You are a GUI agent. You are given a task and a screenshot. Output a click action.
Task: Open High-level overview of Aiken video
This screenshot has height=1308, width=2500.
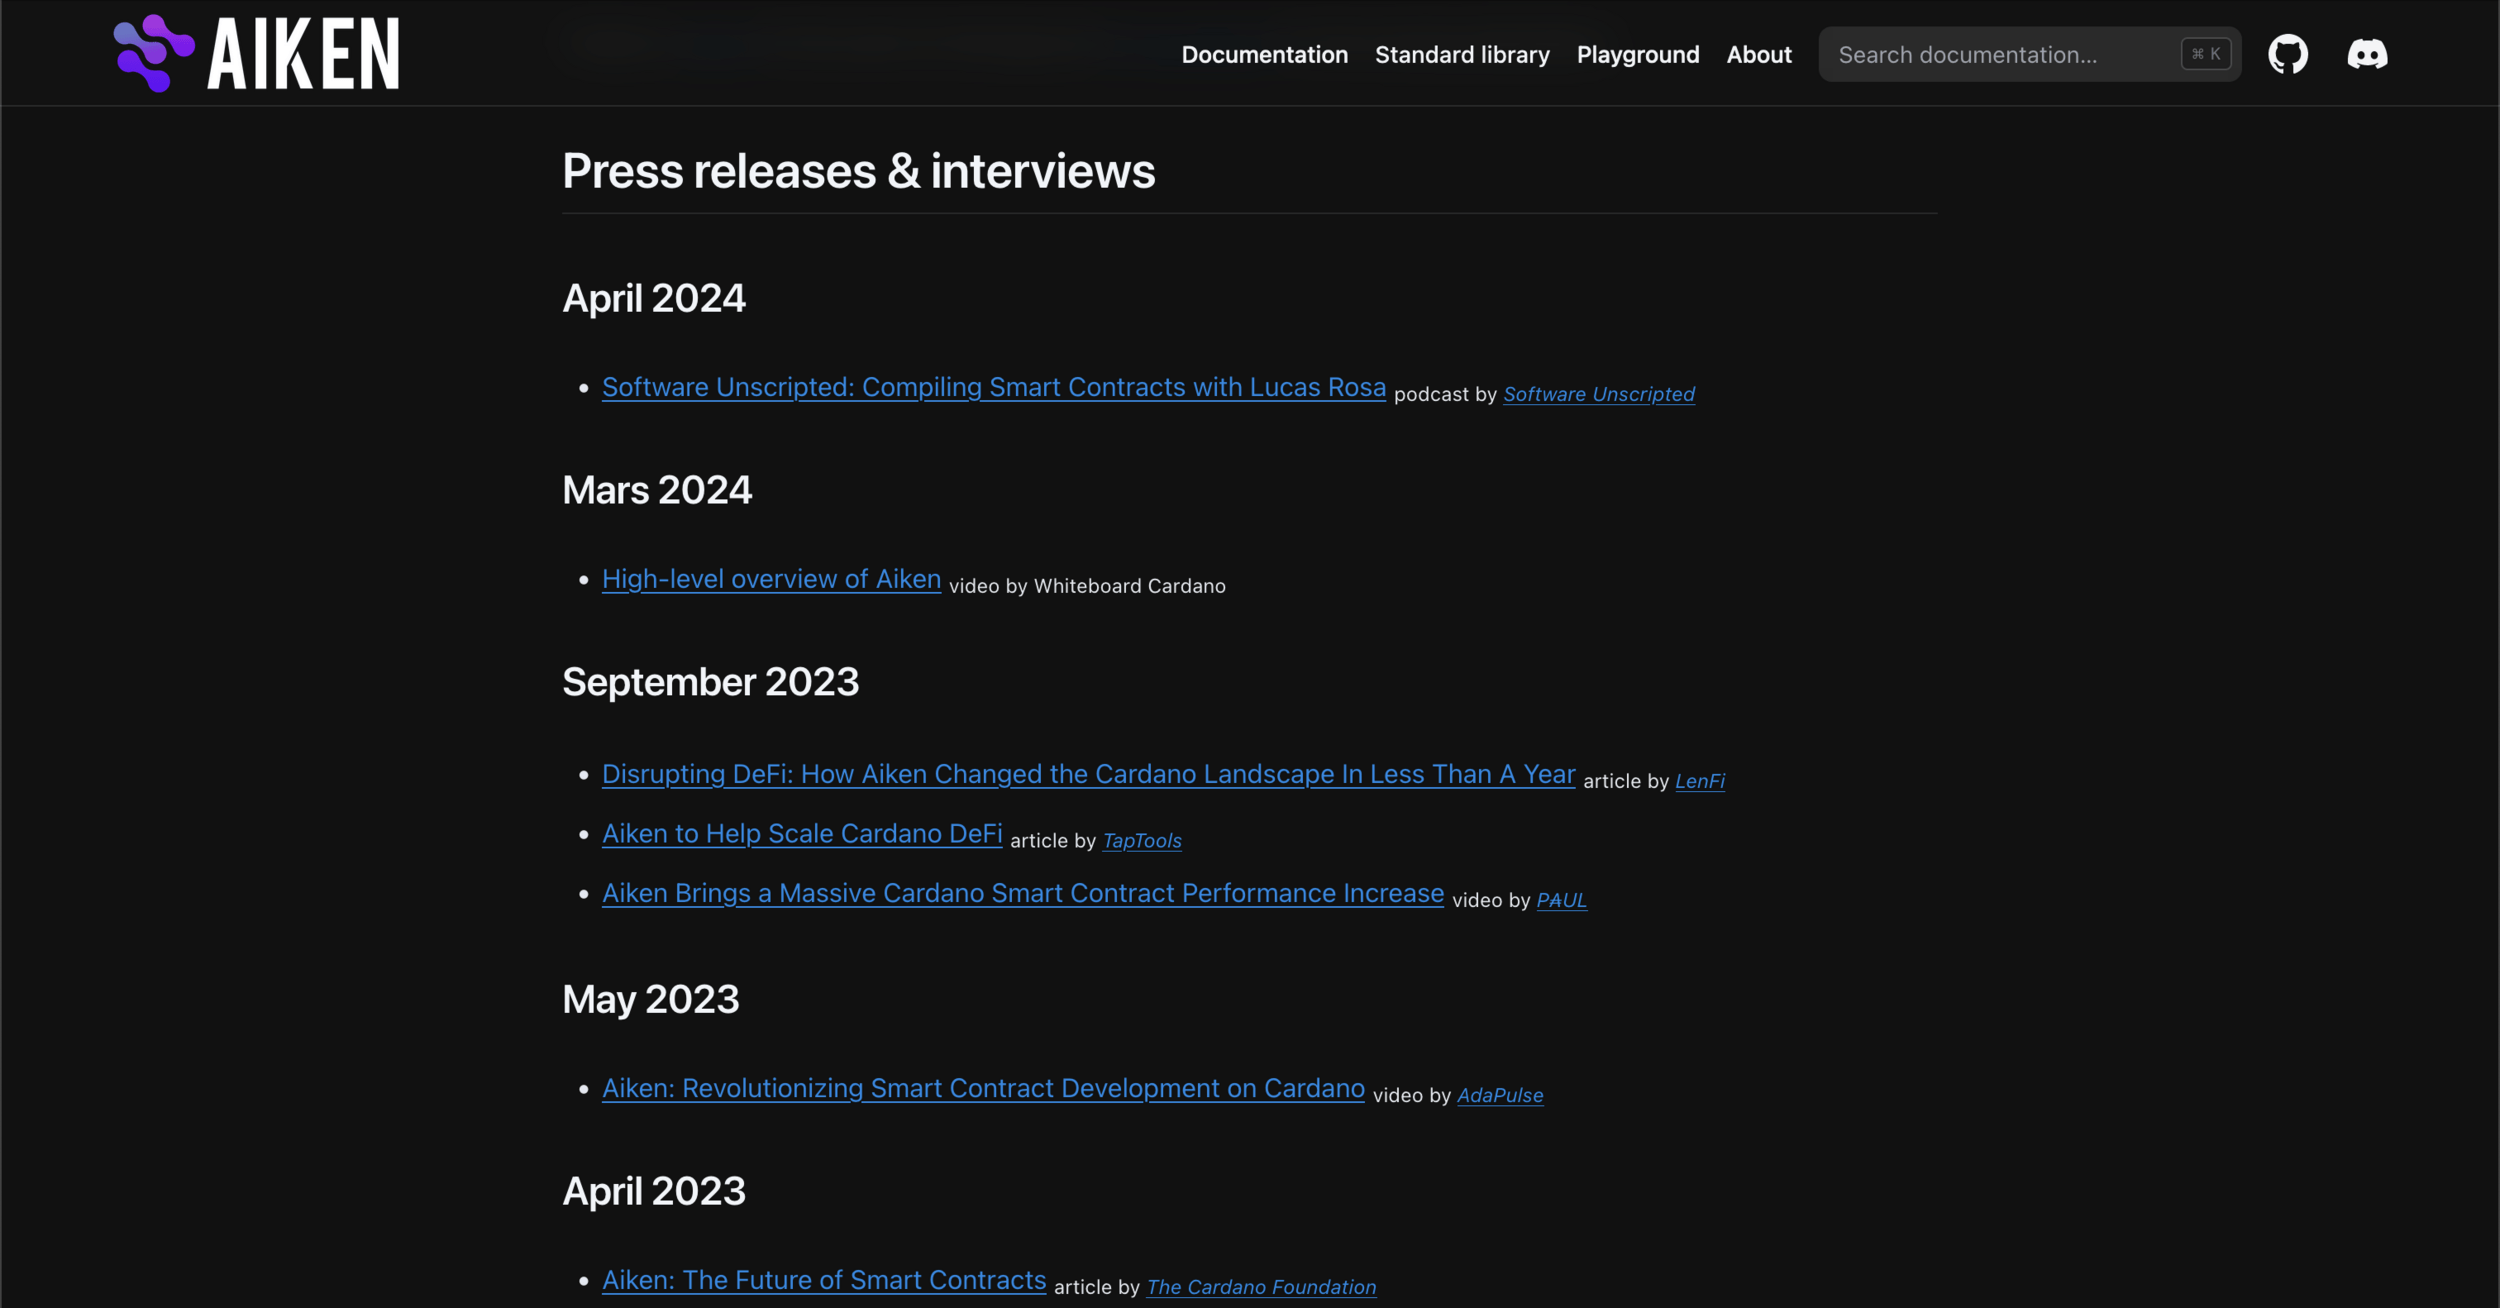771,579
